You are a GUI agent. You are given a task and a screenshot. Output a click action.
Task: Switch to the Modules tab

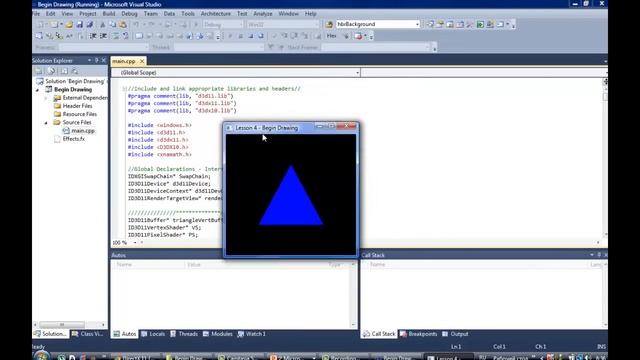(x=218, y=334)
